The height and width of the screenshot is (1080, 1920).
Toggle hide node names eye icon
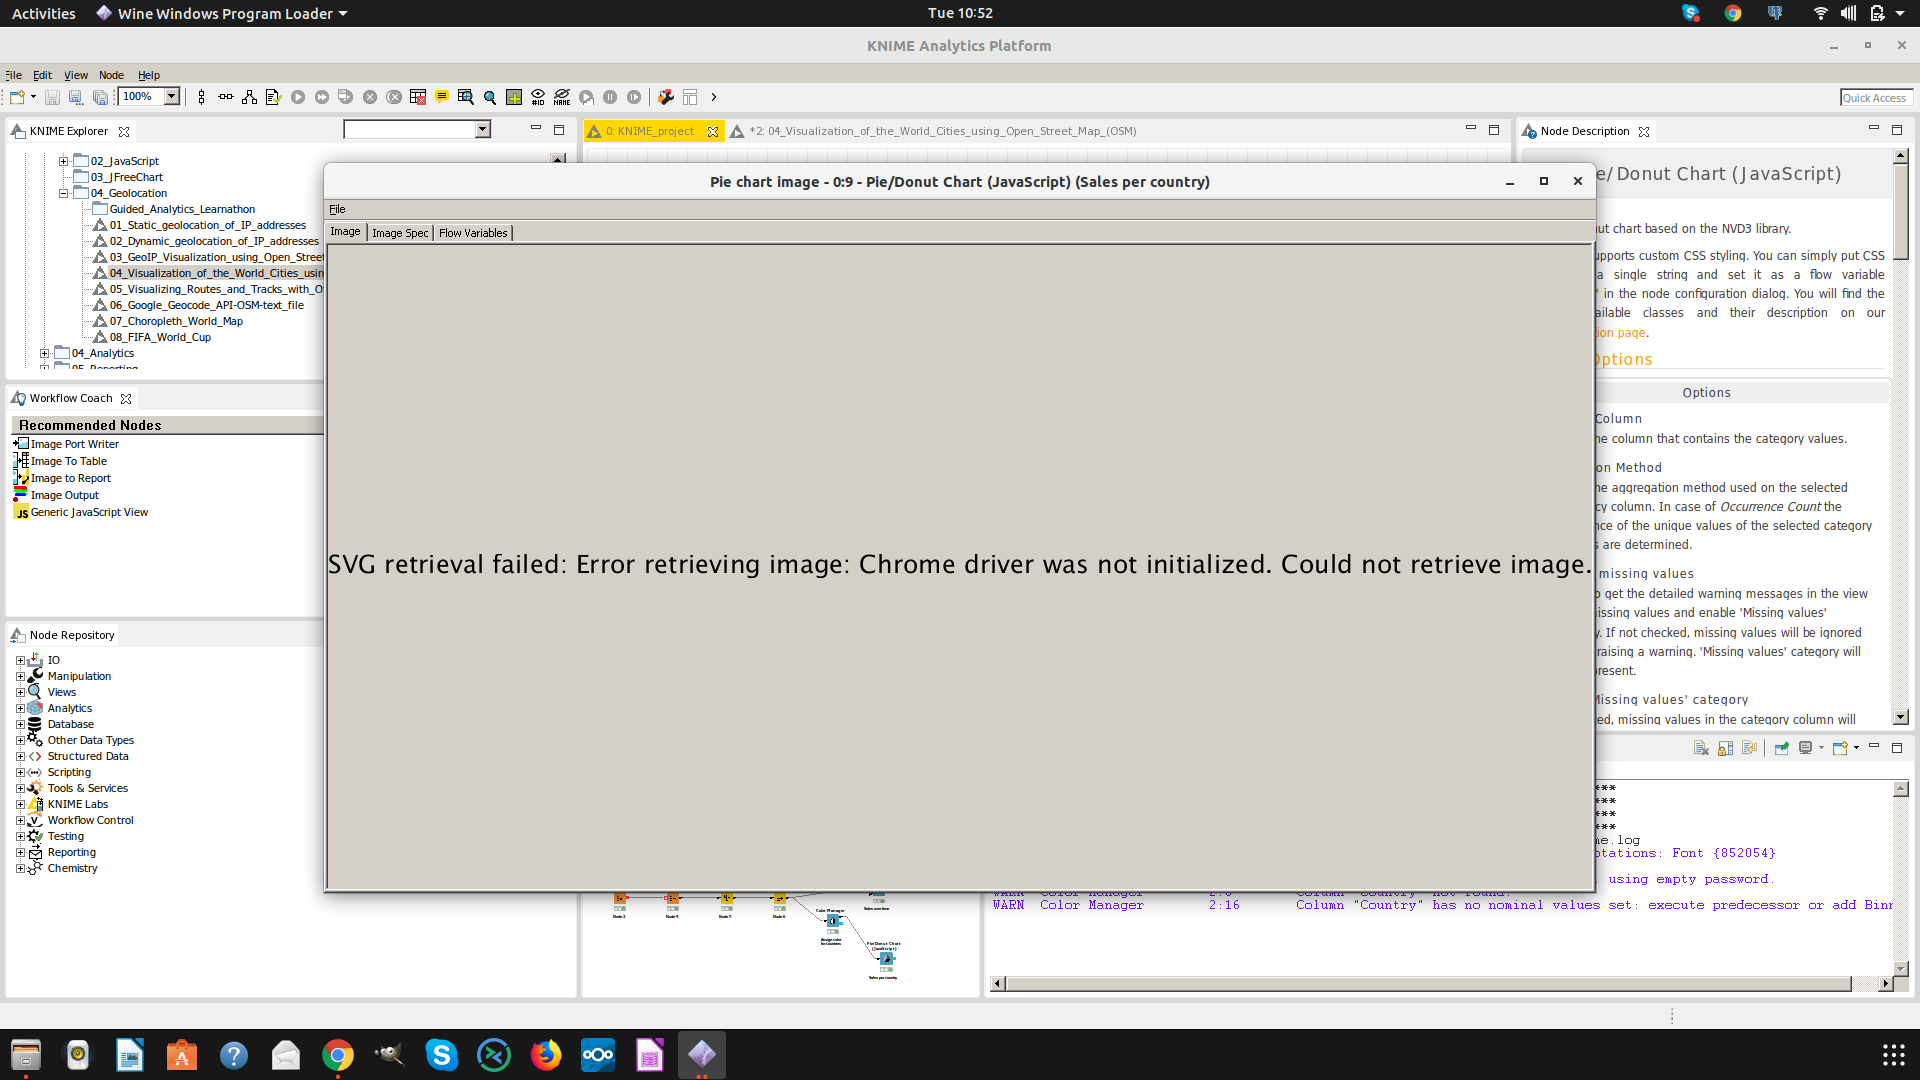[562, 97]
